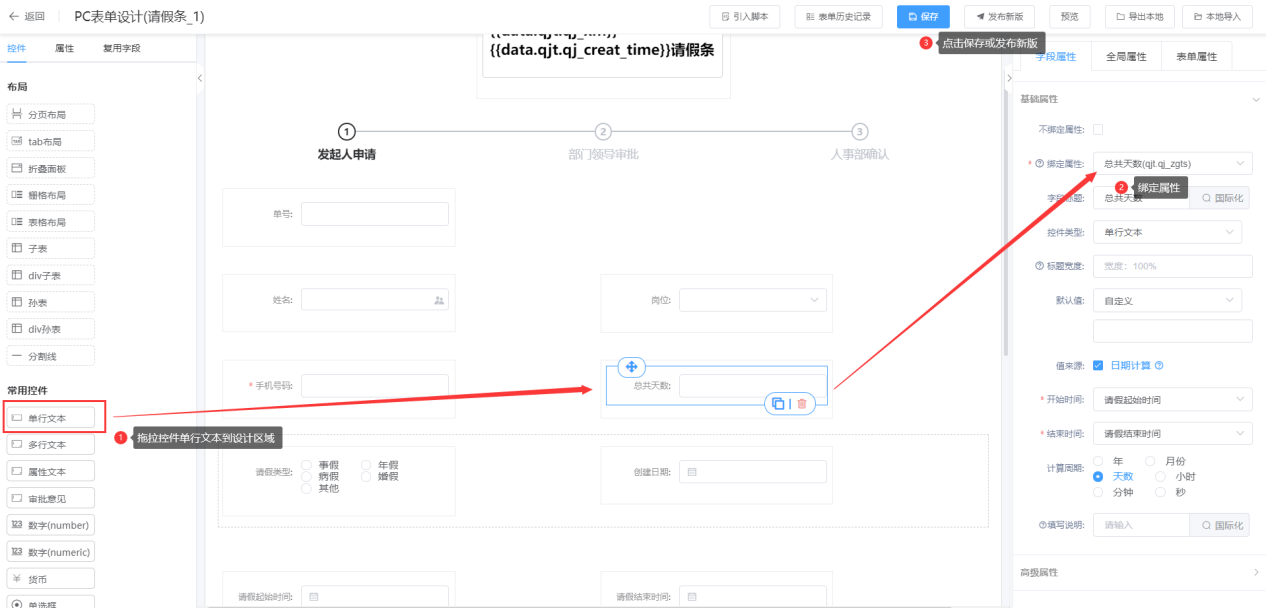
Task: Choose the 多行文本 control
Action: point(51,444)
